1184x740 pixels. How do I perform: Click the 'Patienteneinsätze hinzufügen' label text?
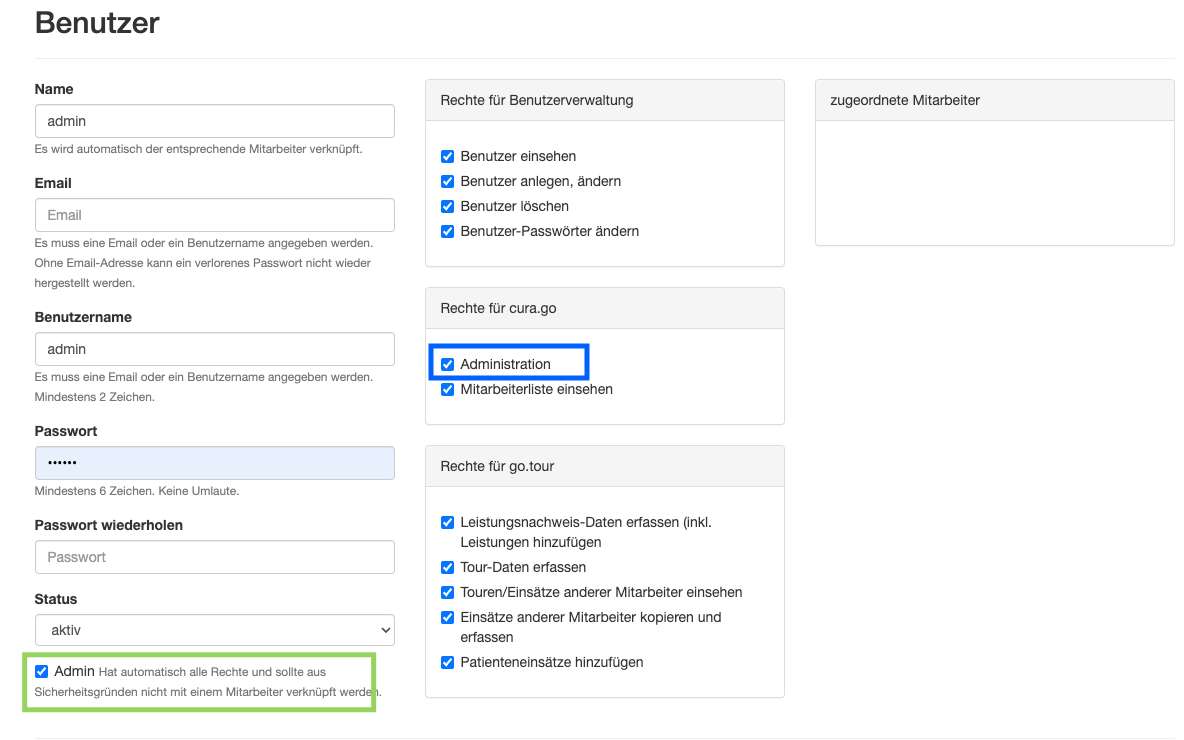(x=551, y=662)
